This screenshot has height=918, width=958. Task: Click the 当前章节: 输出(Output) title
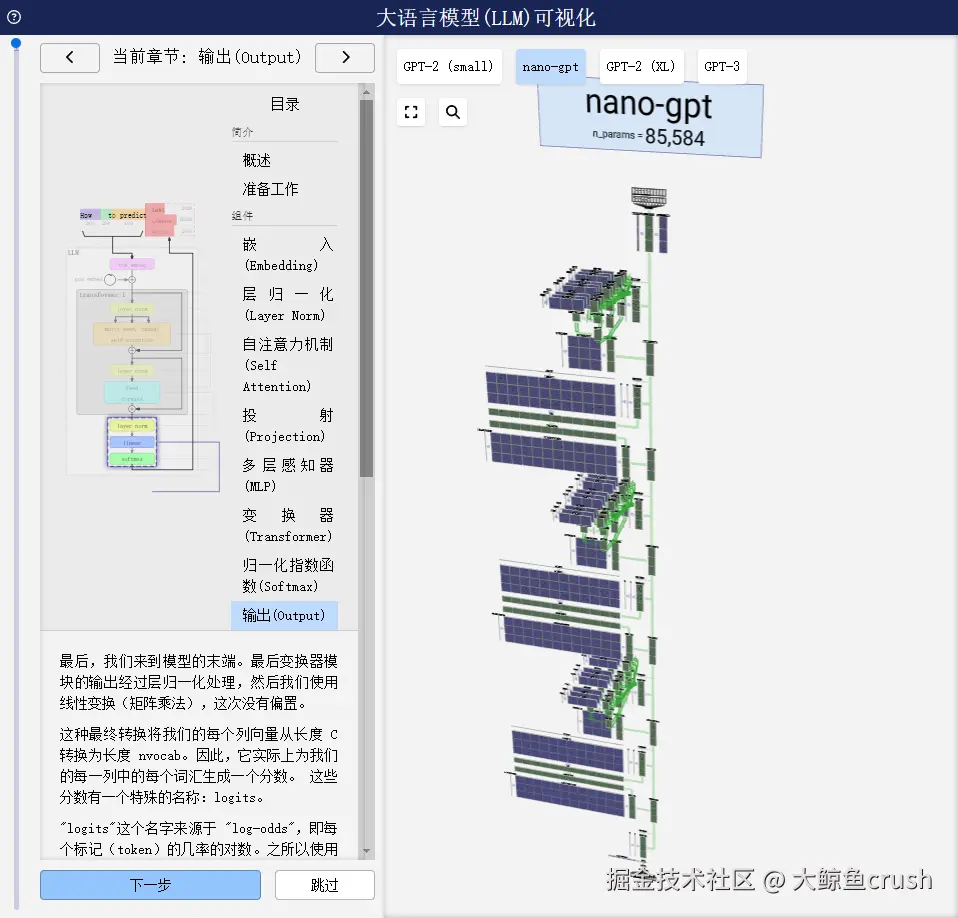[x=207, y=57]
